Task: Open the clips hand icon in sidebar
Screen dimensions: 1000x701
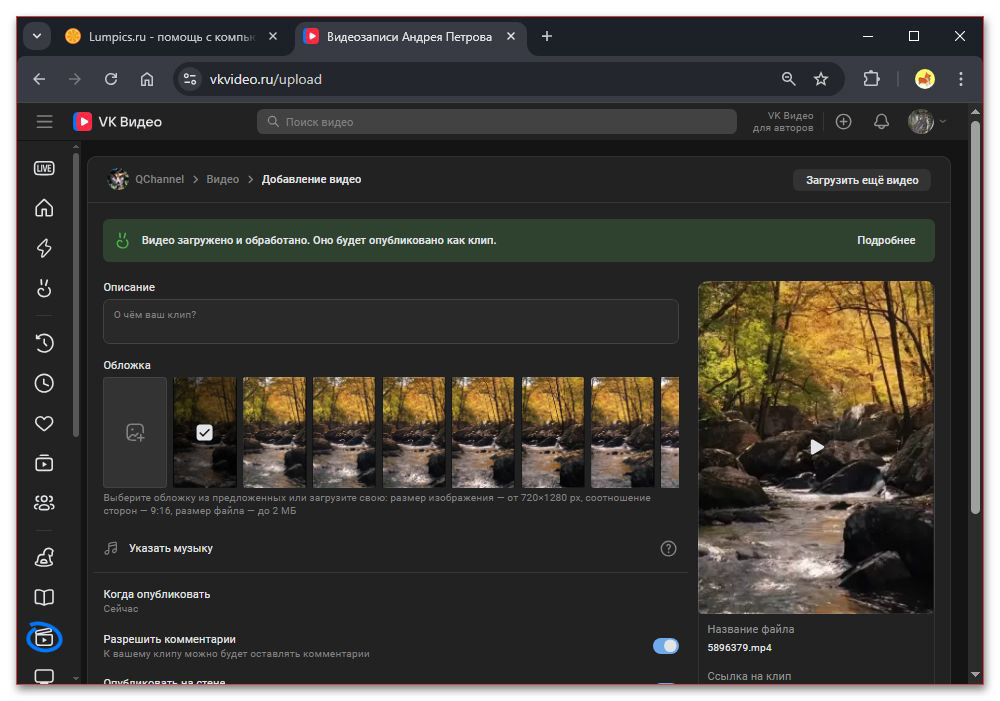Action: point(44,288)
